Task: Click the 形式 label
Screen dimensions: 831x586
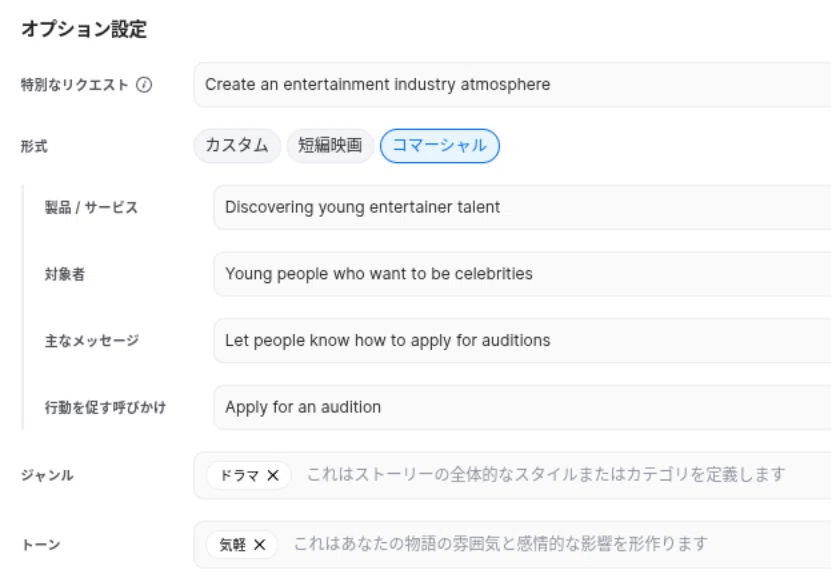Action: 34,146
